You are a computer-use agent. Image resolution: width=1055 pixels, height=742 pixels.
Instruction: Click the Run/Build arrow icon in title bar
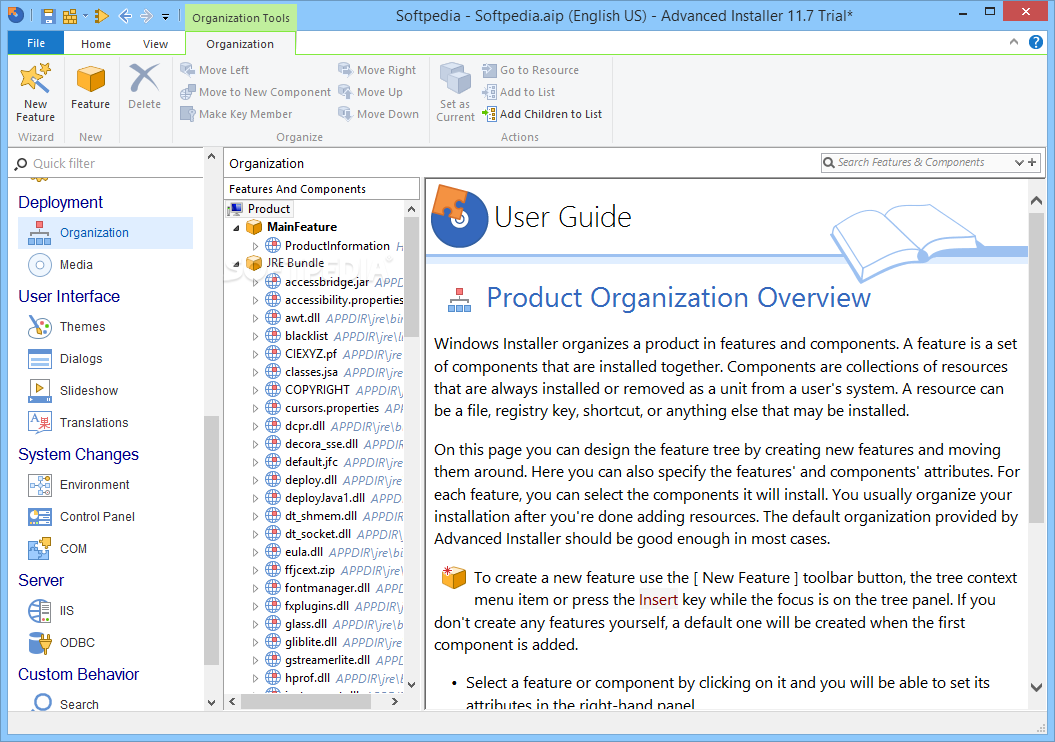click(x=102, y=15)
